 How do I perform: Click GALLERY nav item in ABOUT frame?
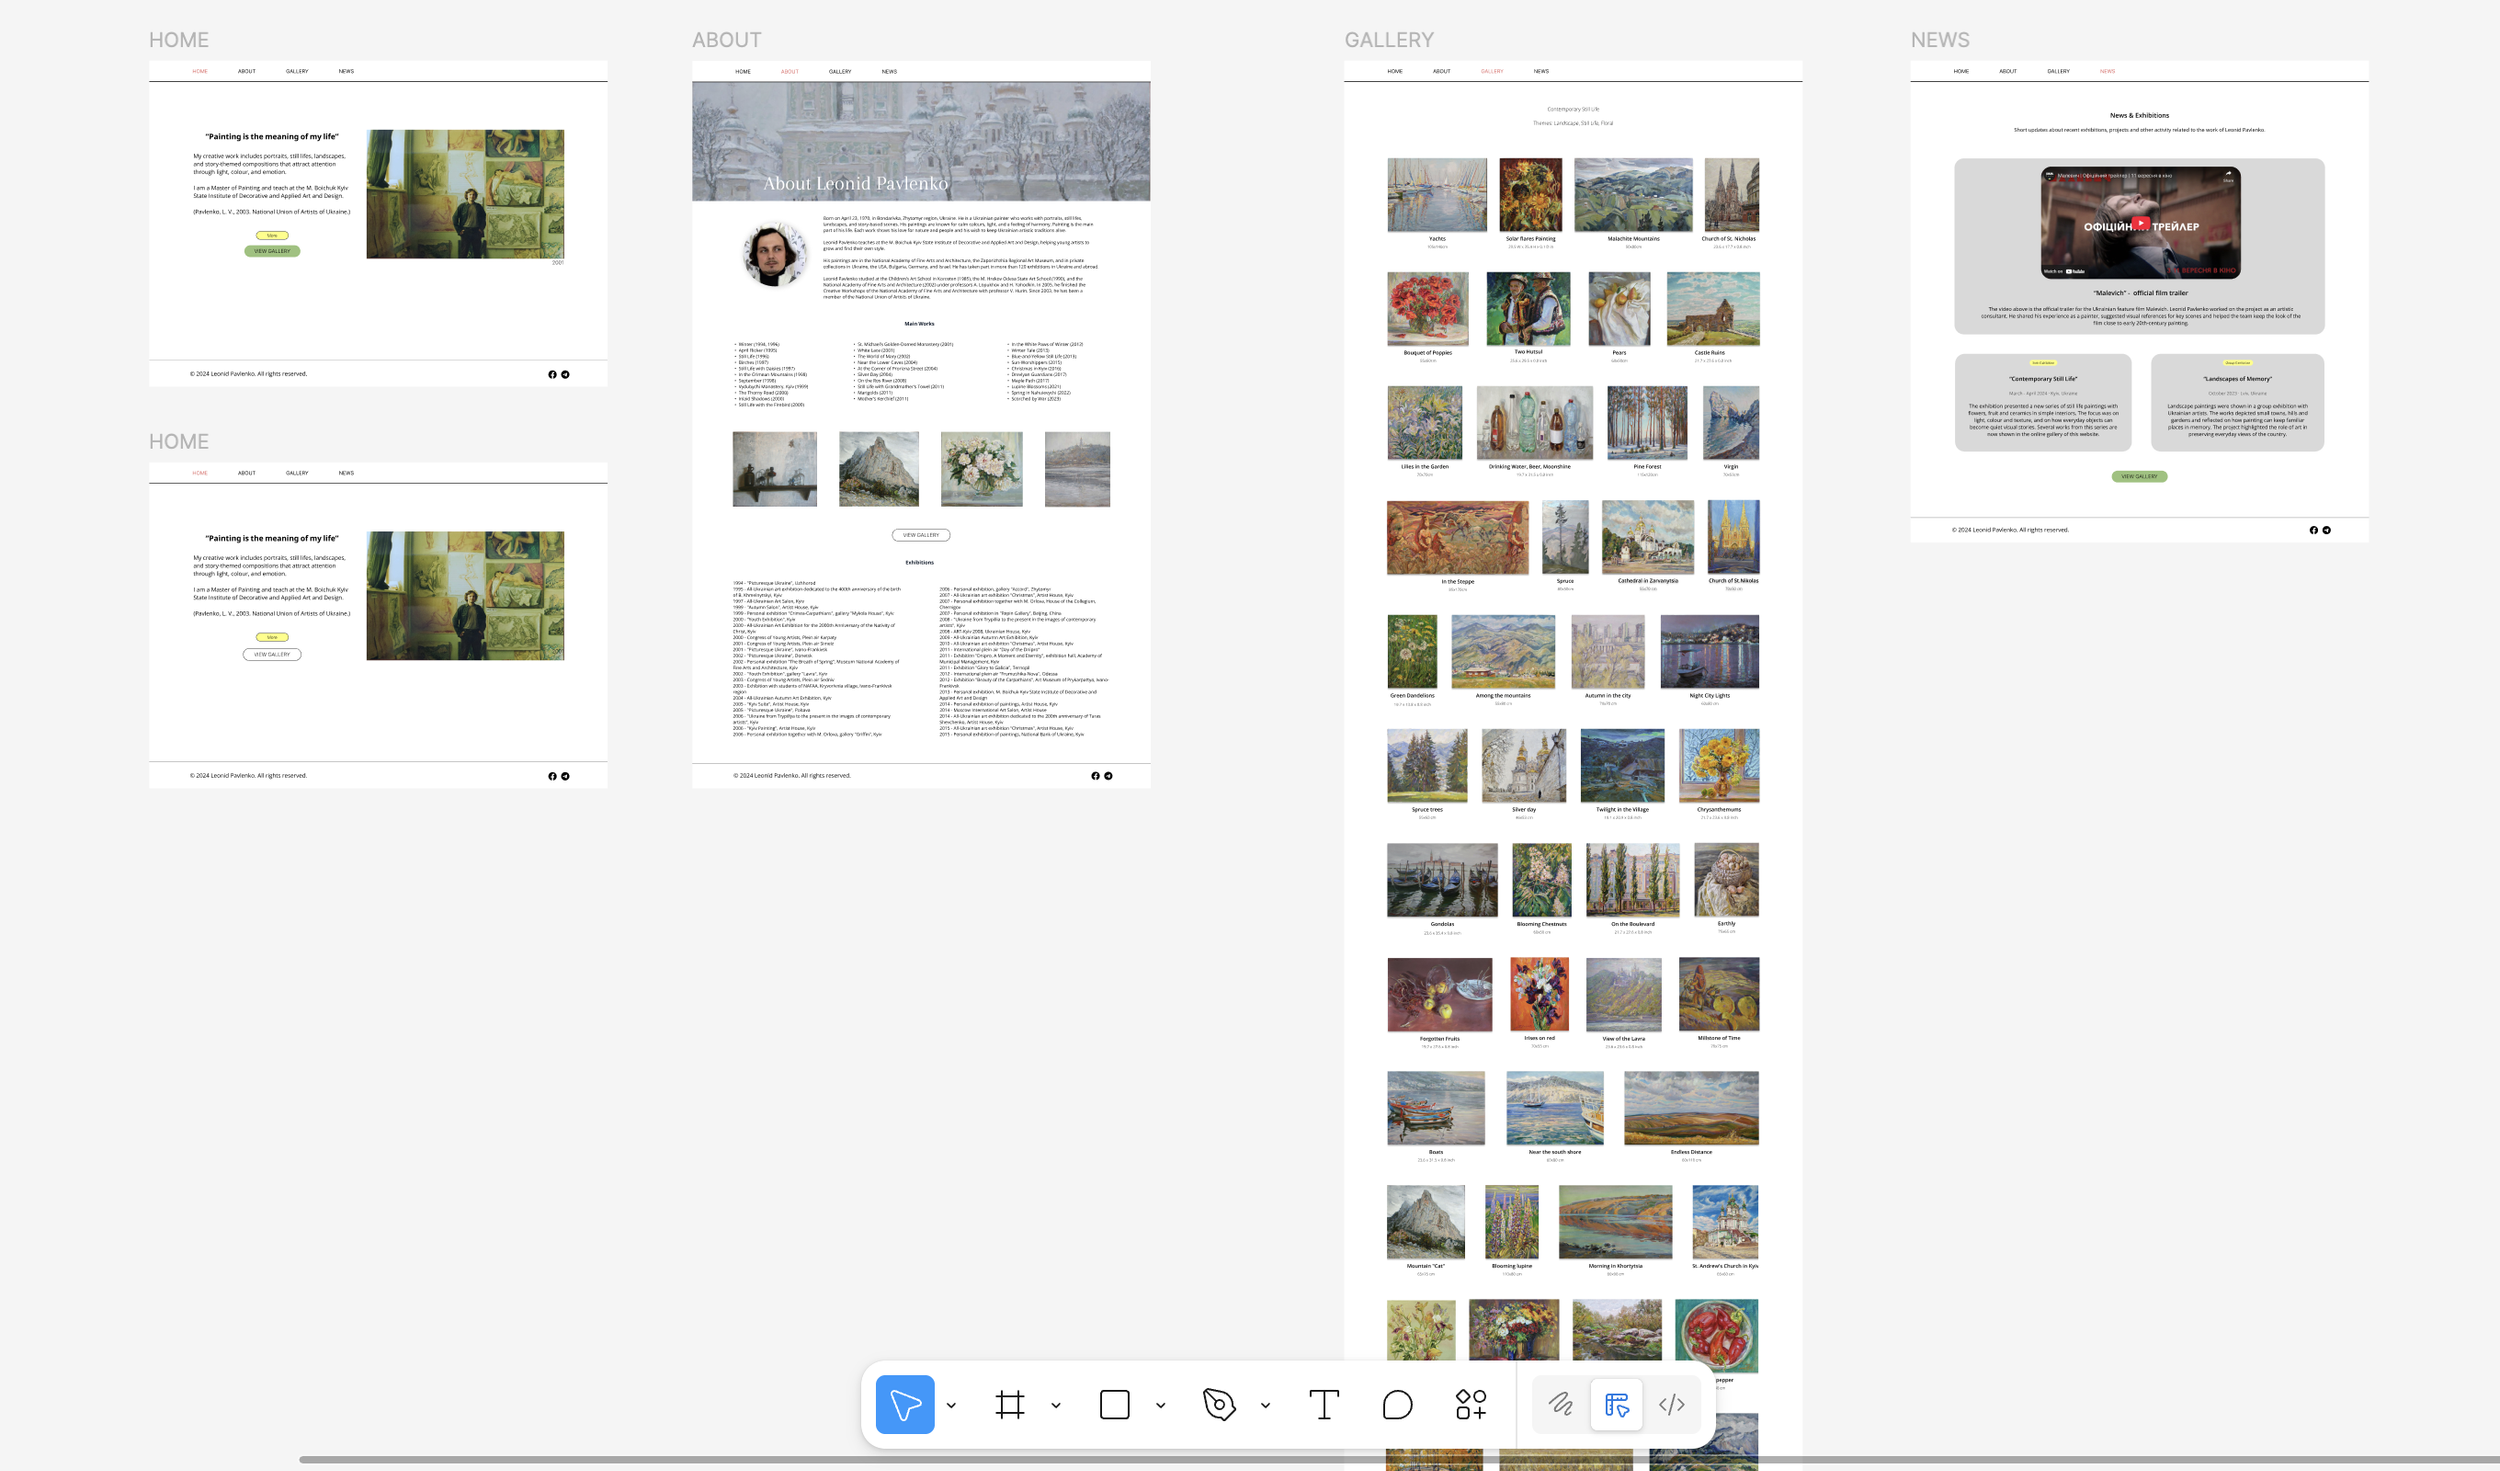pos(840,72)
